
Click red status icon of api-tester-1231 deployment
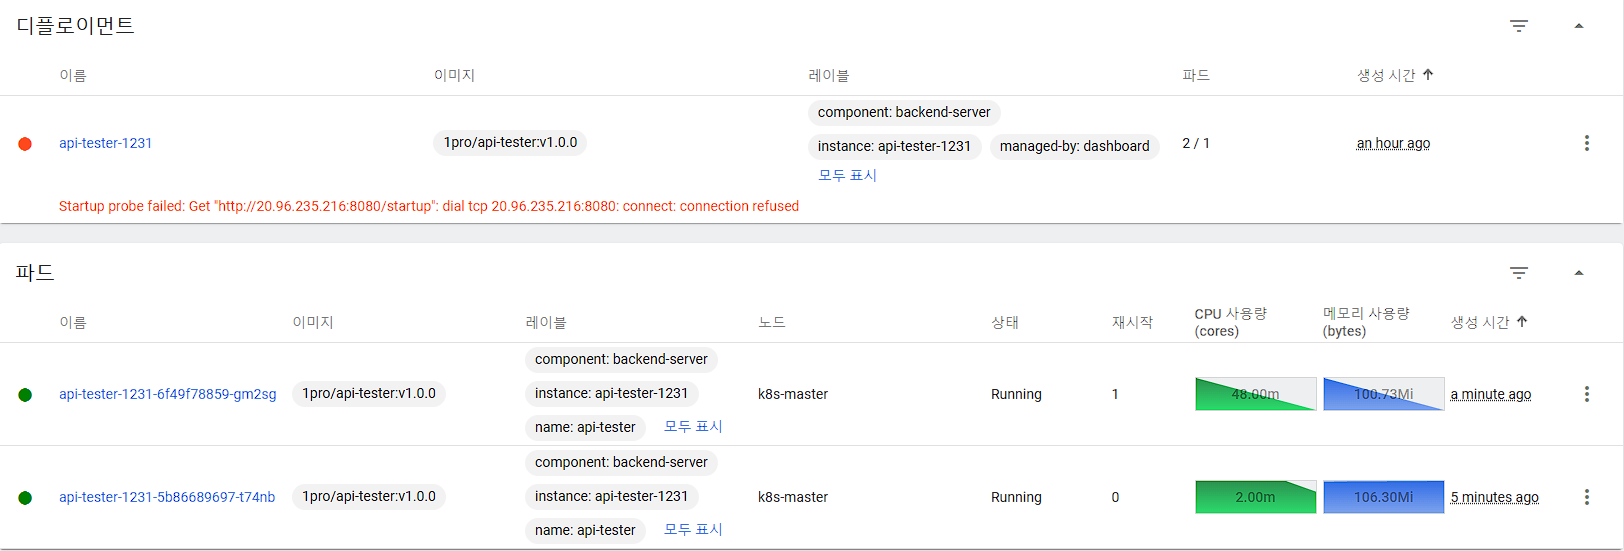[25, 144]
